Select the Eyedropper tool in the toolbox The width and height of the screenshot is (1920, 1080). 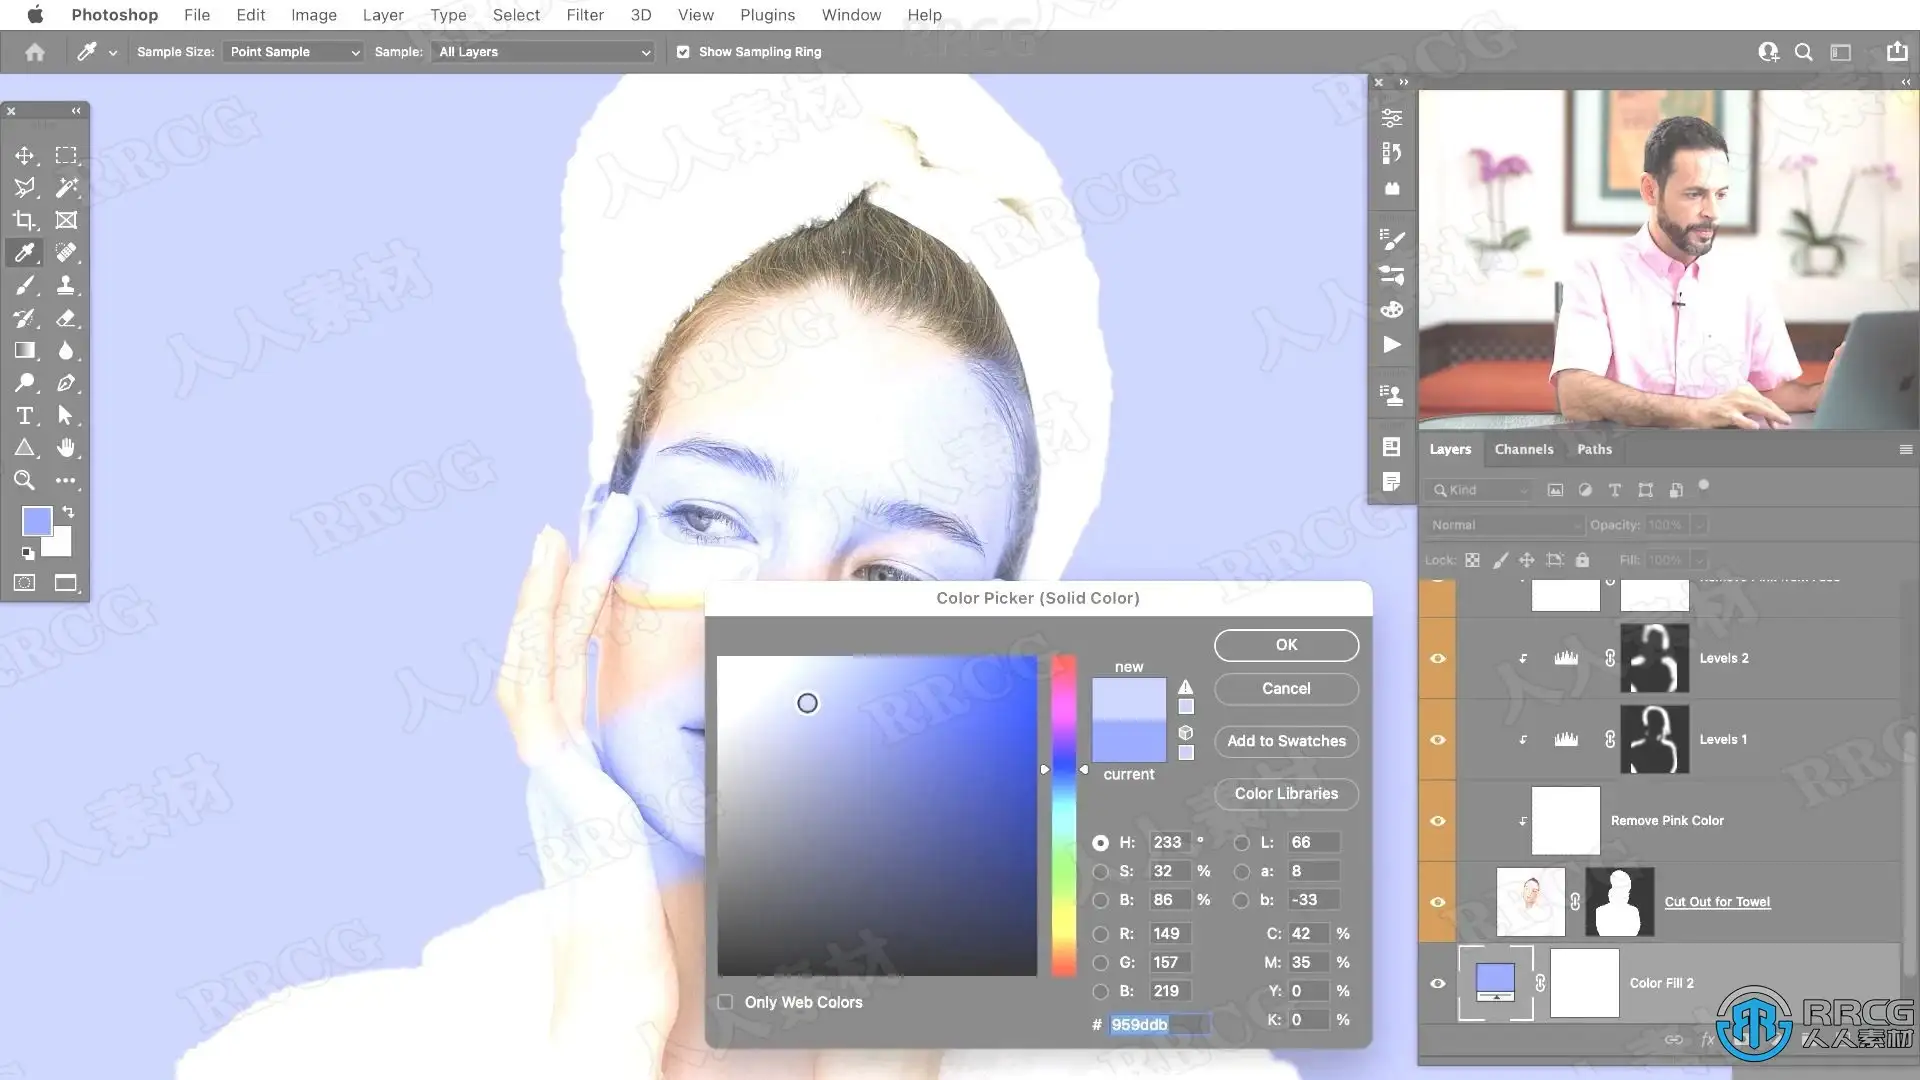tap(25, 253)
